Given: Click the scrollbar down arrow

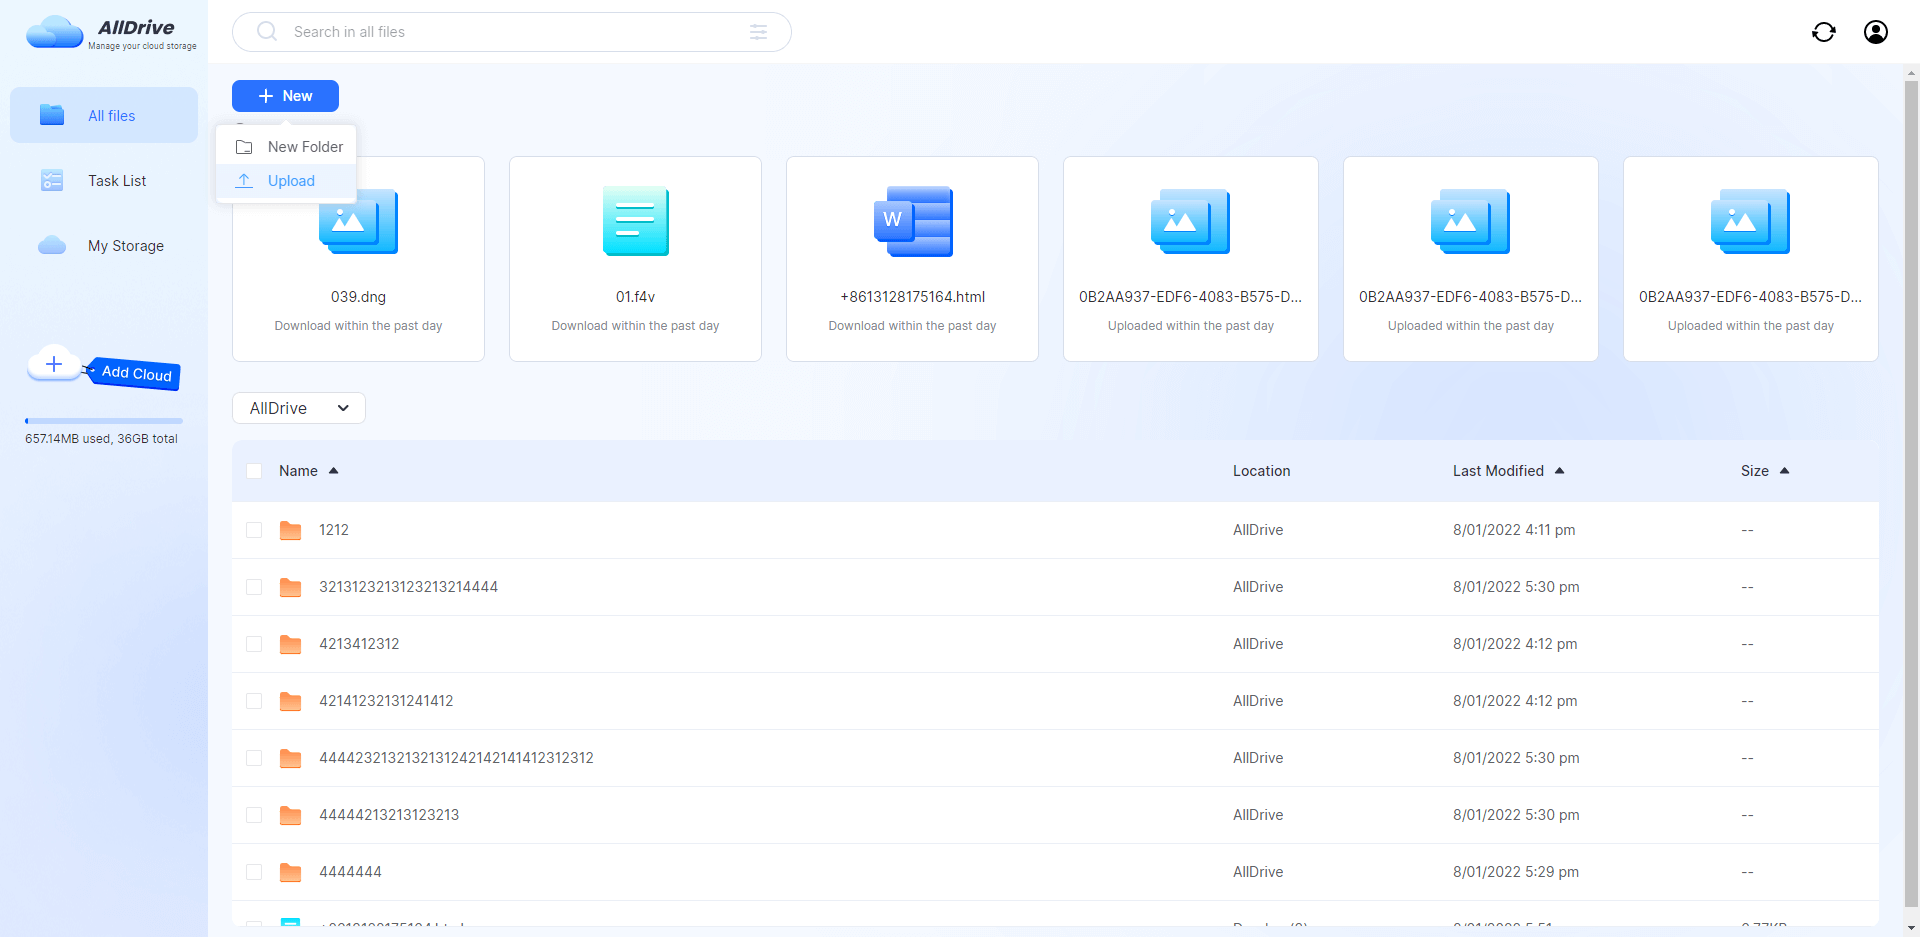Looking at the screenshot, I should tap(1912, 928).
